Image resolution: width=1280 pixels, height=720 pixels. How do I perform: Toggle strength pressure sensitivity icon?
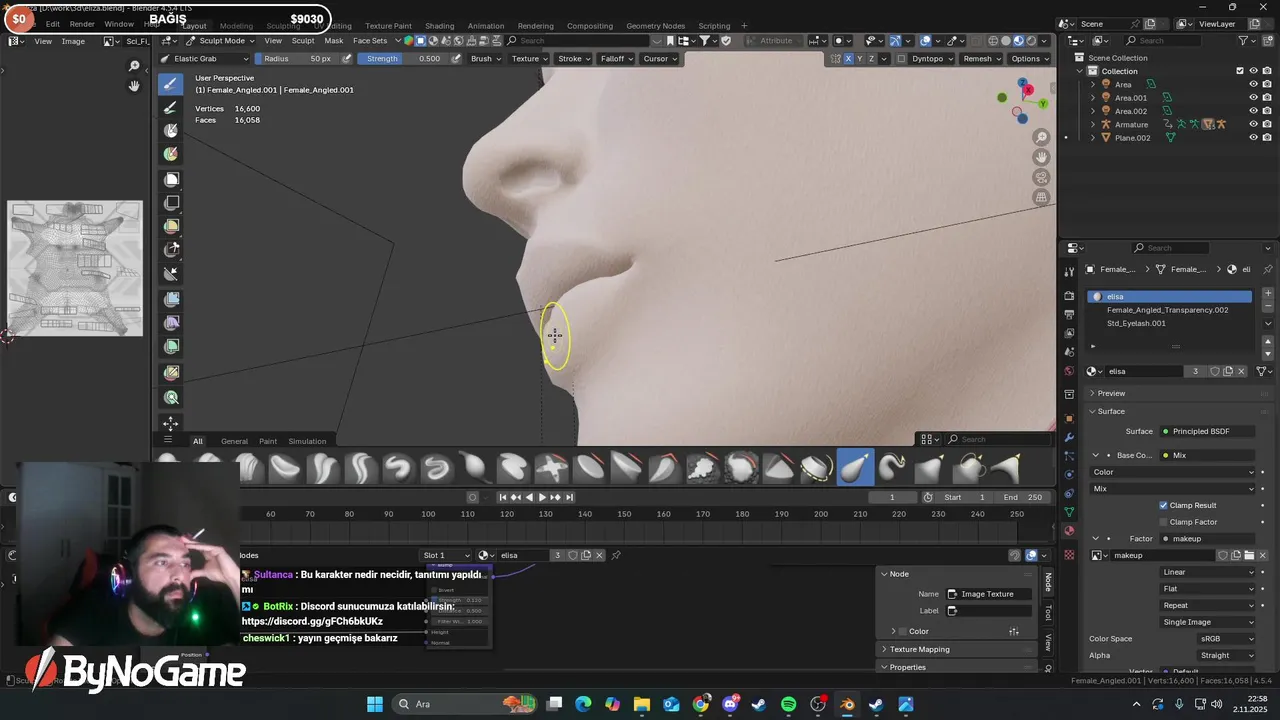point(456,58)
